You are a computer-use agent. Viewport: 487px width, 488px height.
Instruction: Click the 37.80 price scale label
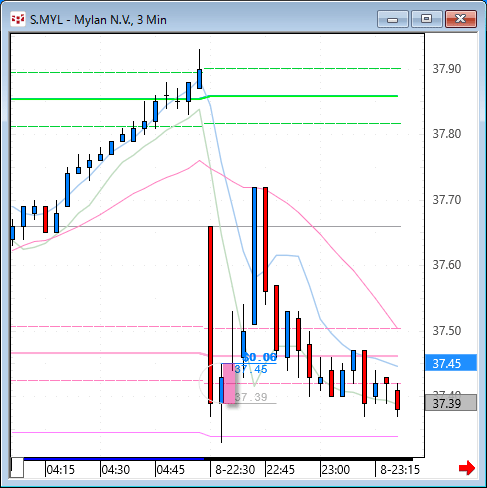pos(447,134)
